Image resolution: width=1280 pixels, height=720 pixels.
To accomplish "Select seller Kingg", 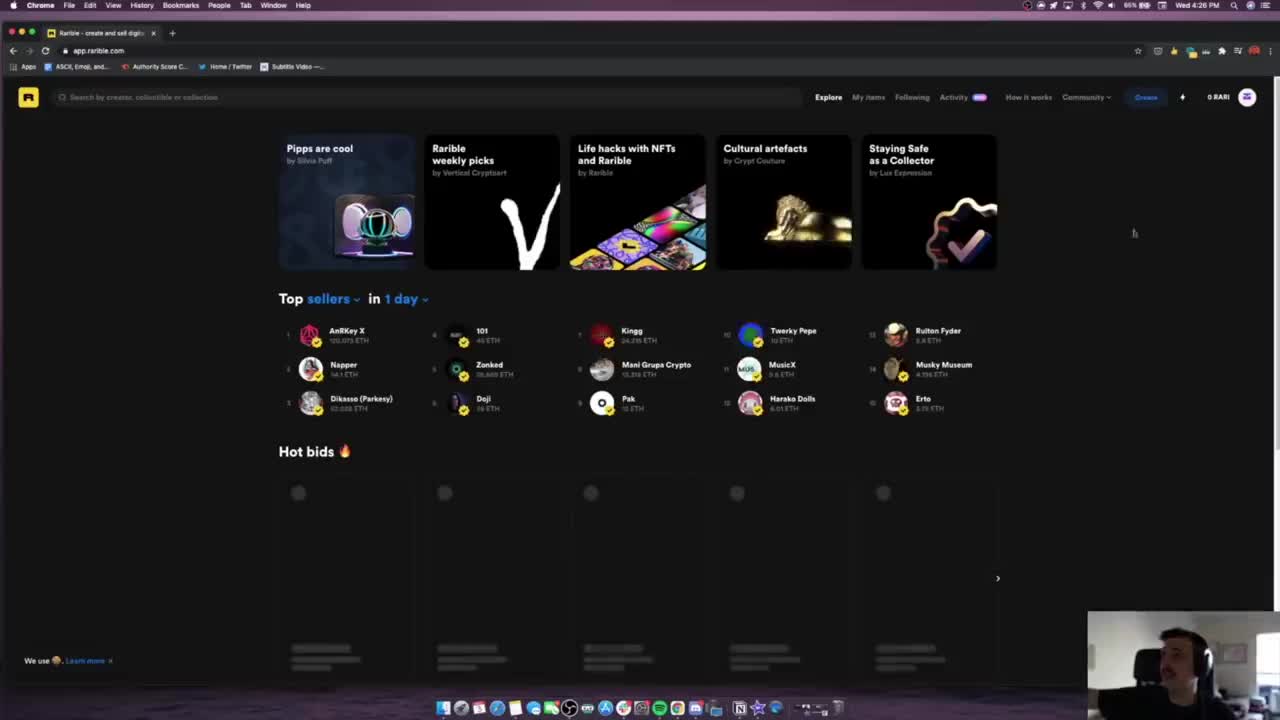I will (x=632, y=331).
